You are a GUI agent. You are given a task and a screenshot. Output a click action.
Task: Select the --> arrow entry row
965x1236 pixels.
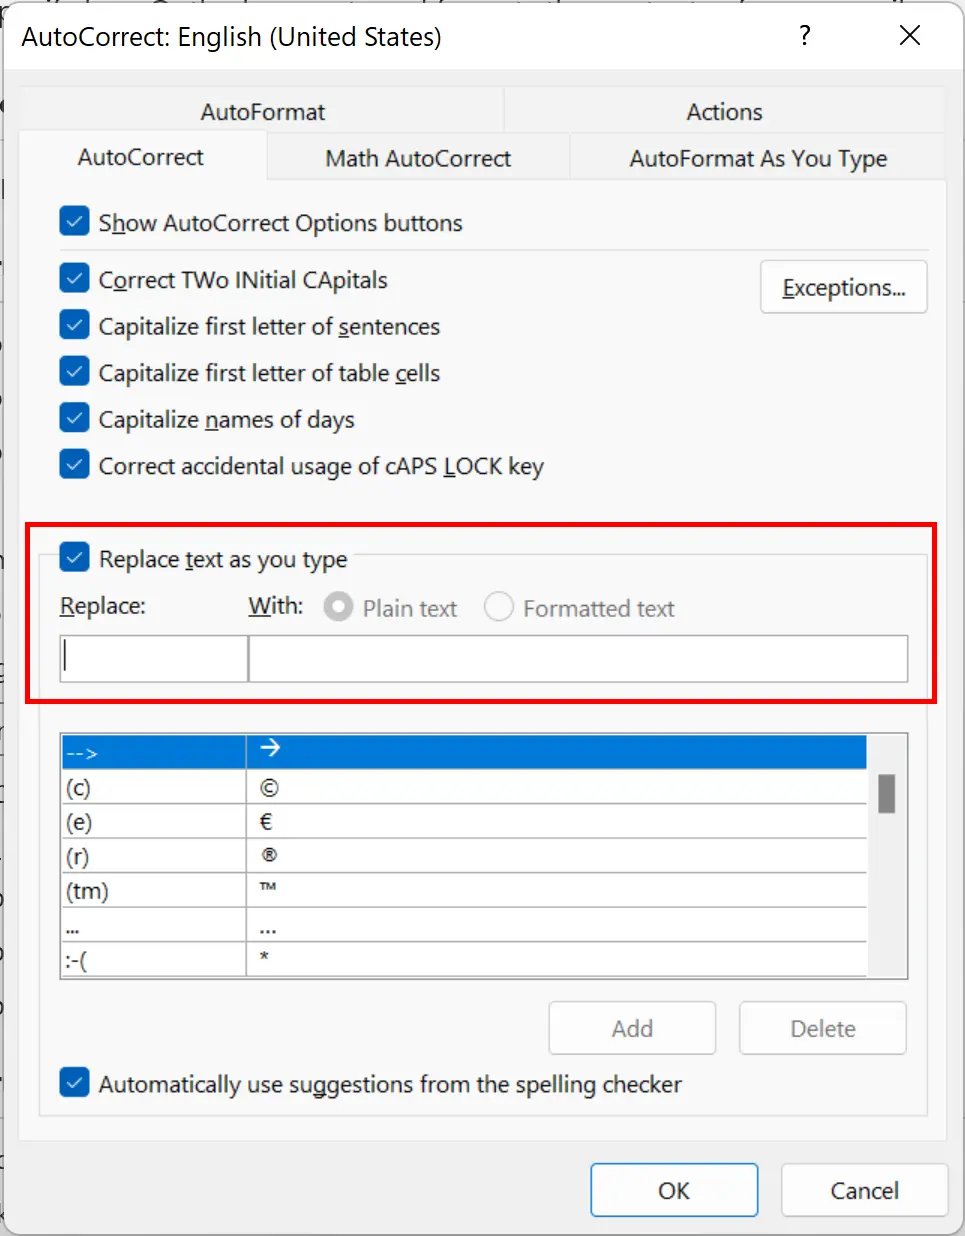(x=464, y=752)
